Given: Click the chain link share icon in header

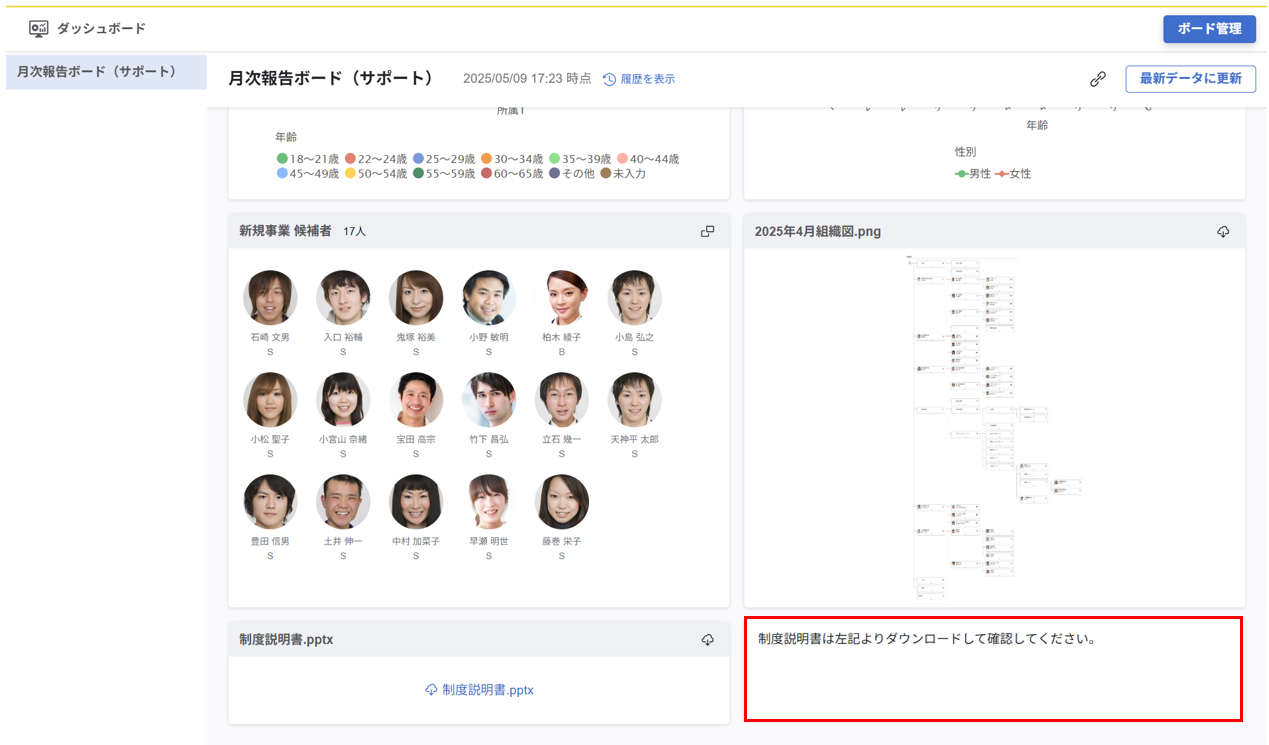Looking at the screenshot, I should pos(1097,77).
